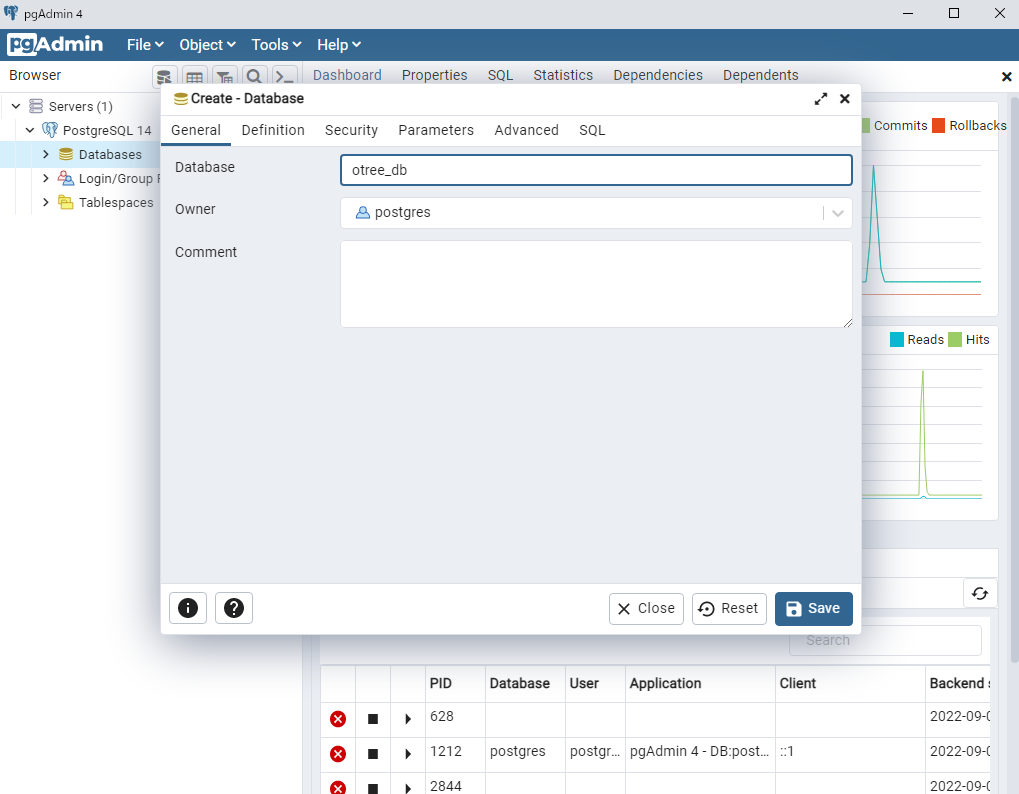The width and height of the screenshot is (1019, 794).
Task: Cancel active query for PID 628
Action: (x=373, y=719)
